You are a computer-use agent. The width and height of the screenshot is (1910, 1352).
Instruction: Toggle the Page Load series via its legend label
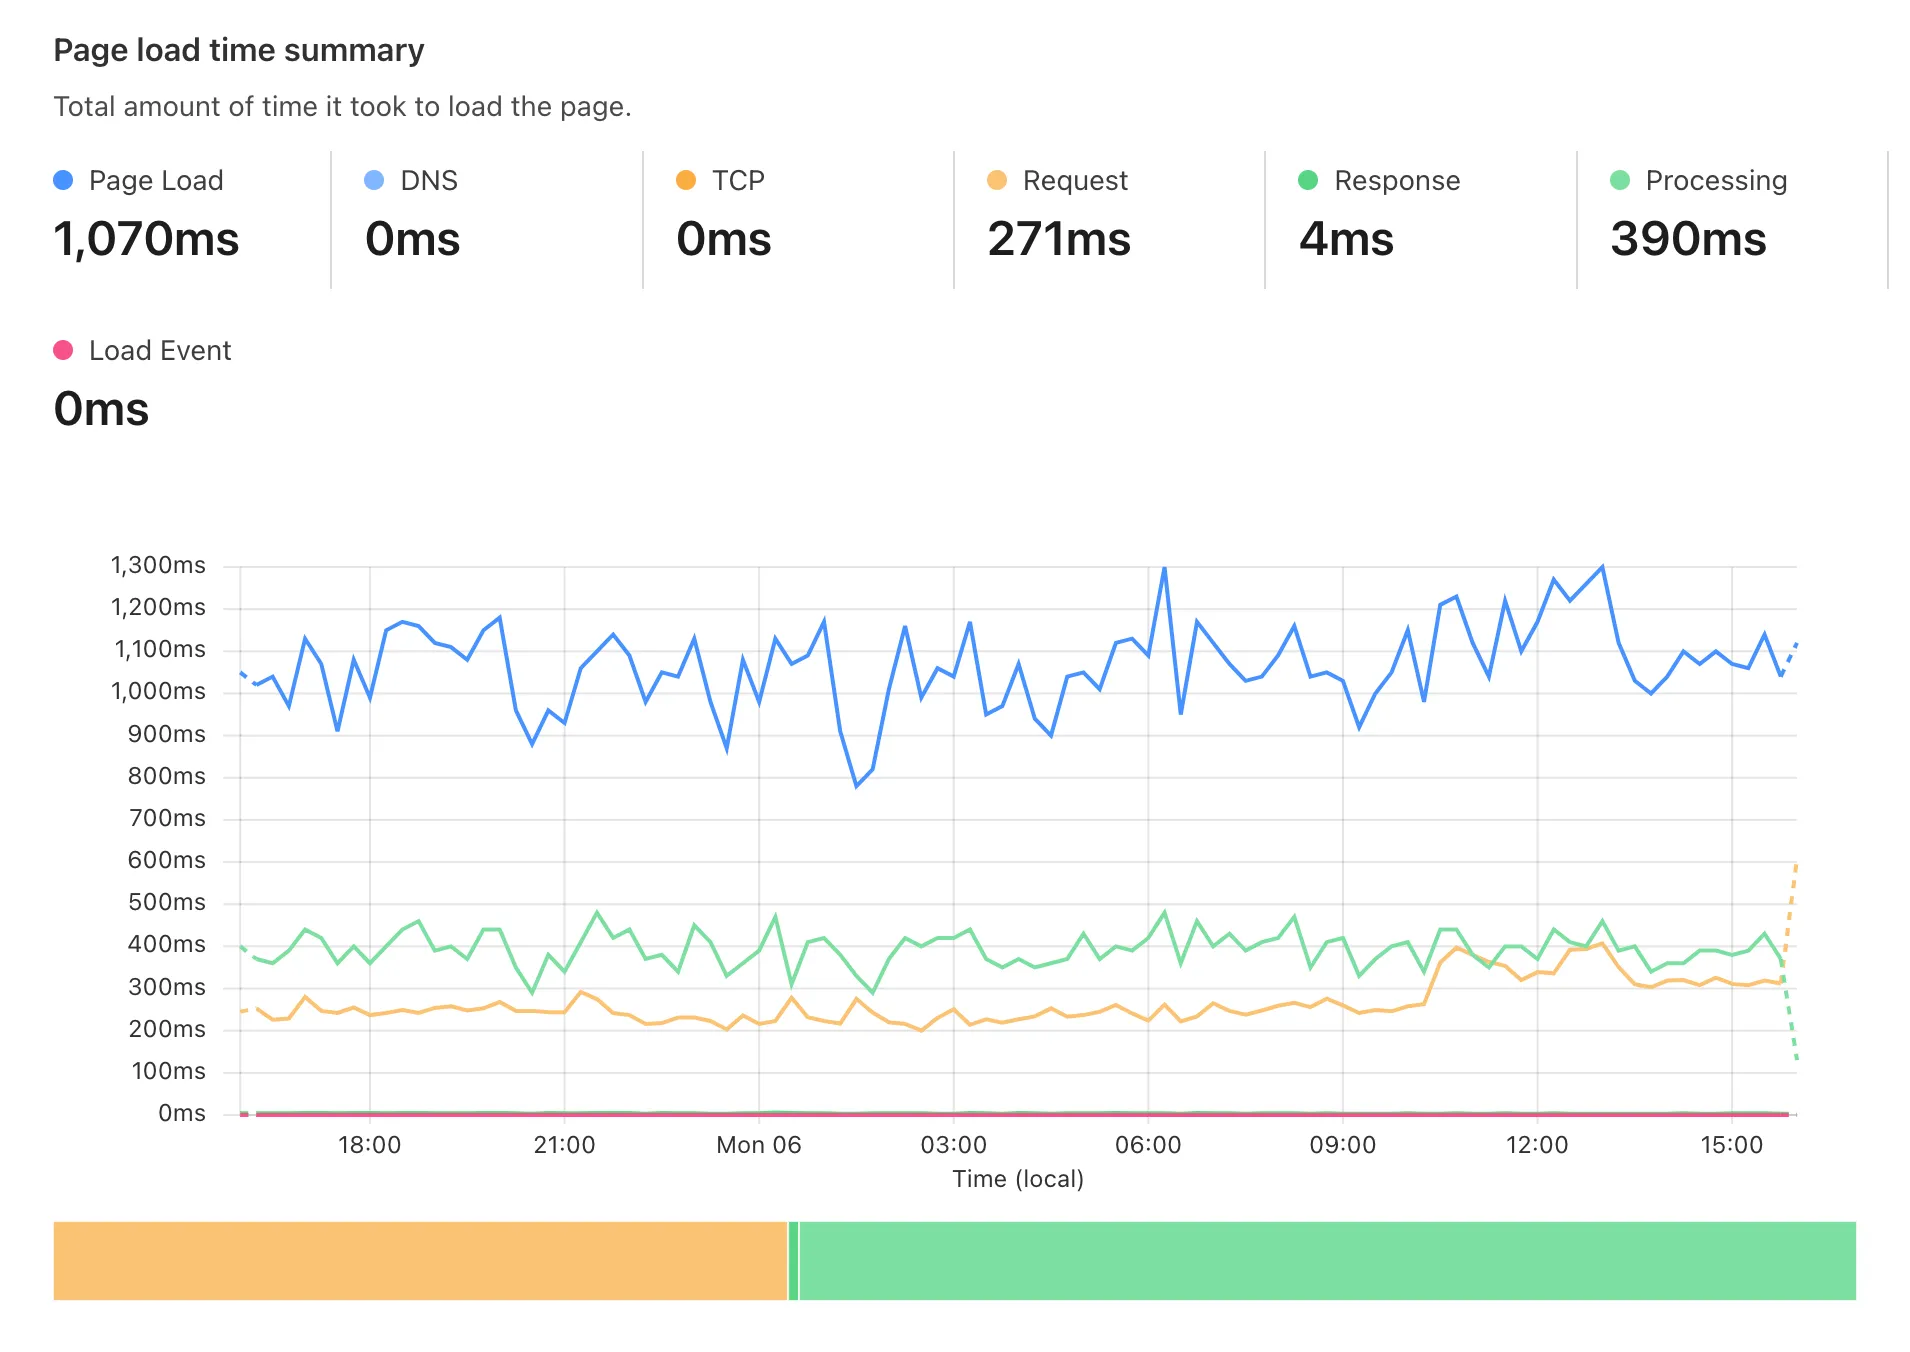155,180
